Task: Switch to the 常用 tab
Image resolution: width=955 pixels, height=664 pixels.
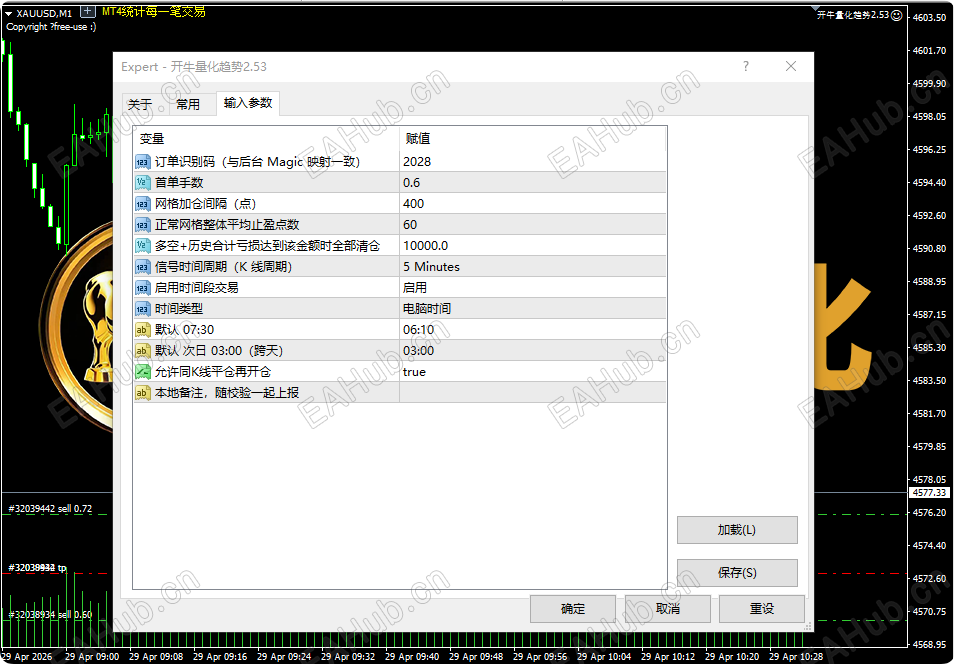Action: 188,105
